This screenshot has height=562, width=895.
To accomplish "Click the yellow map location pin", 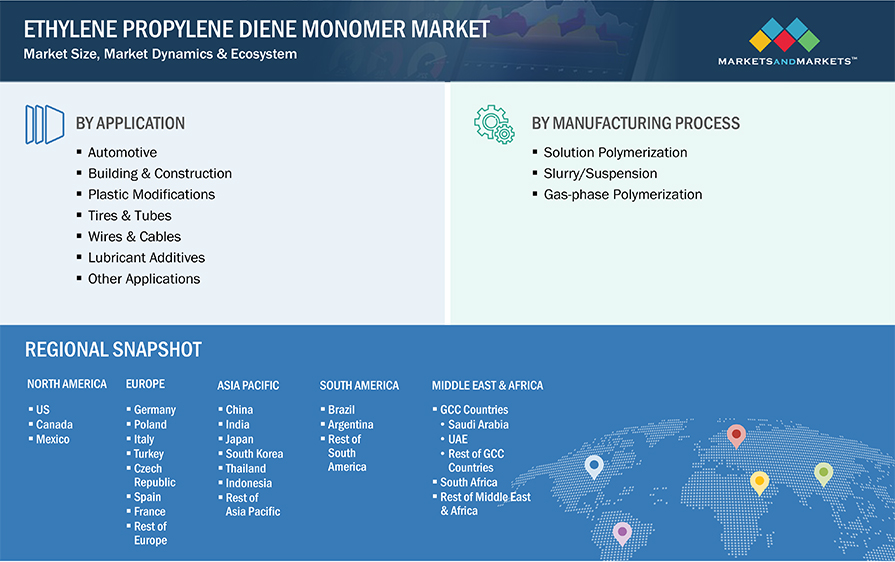I will click(759, 482).
